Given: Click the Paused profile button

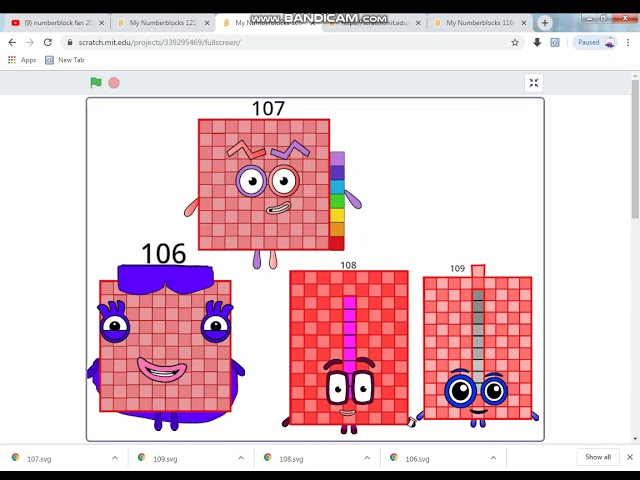Looking at the screenshot, I should (x=595, y=42).
